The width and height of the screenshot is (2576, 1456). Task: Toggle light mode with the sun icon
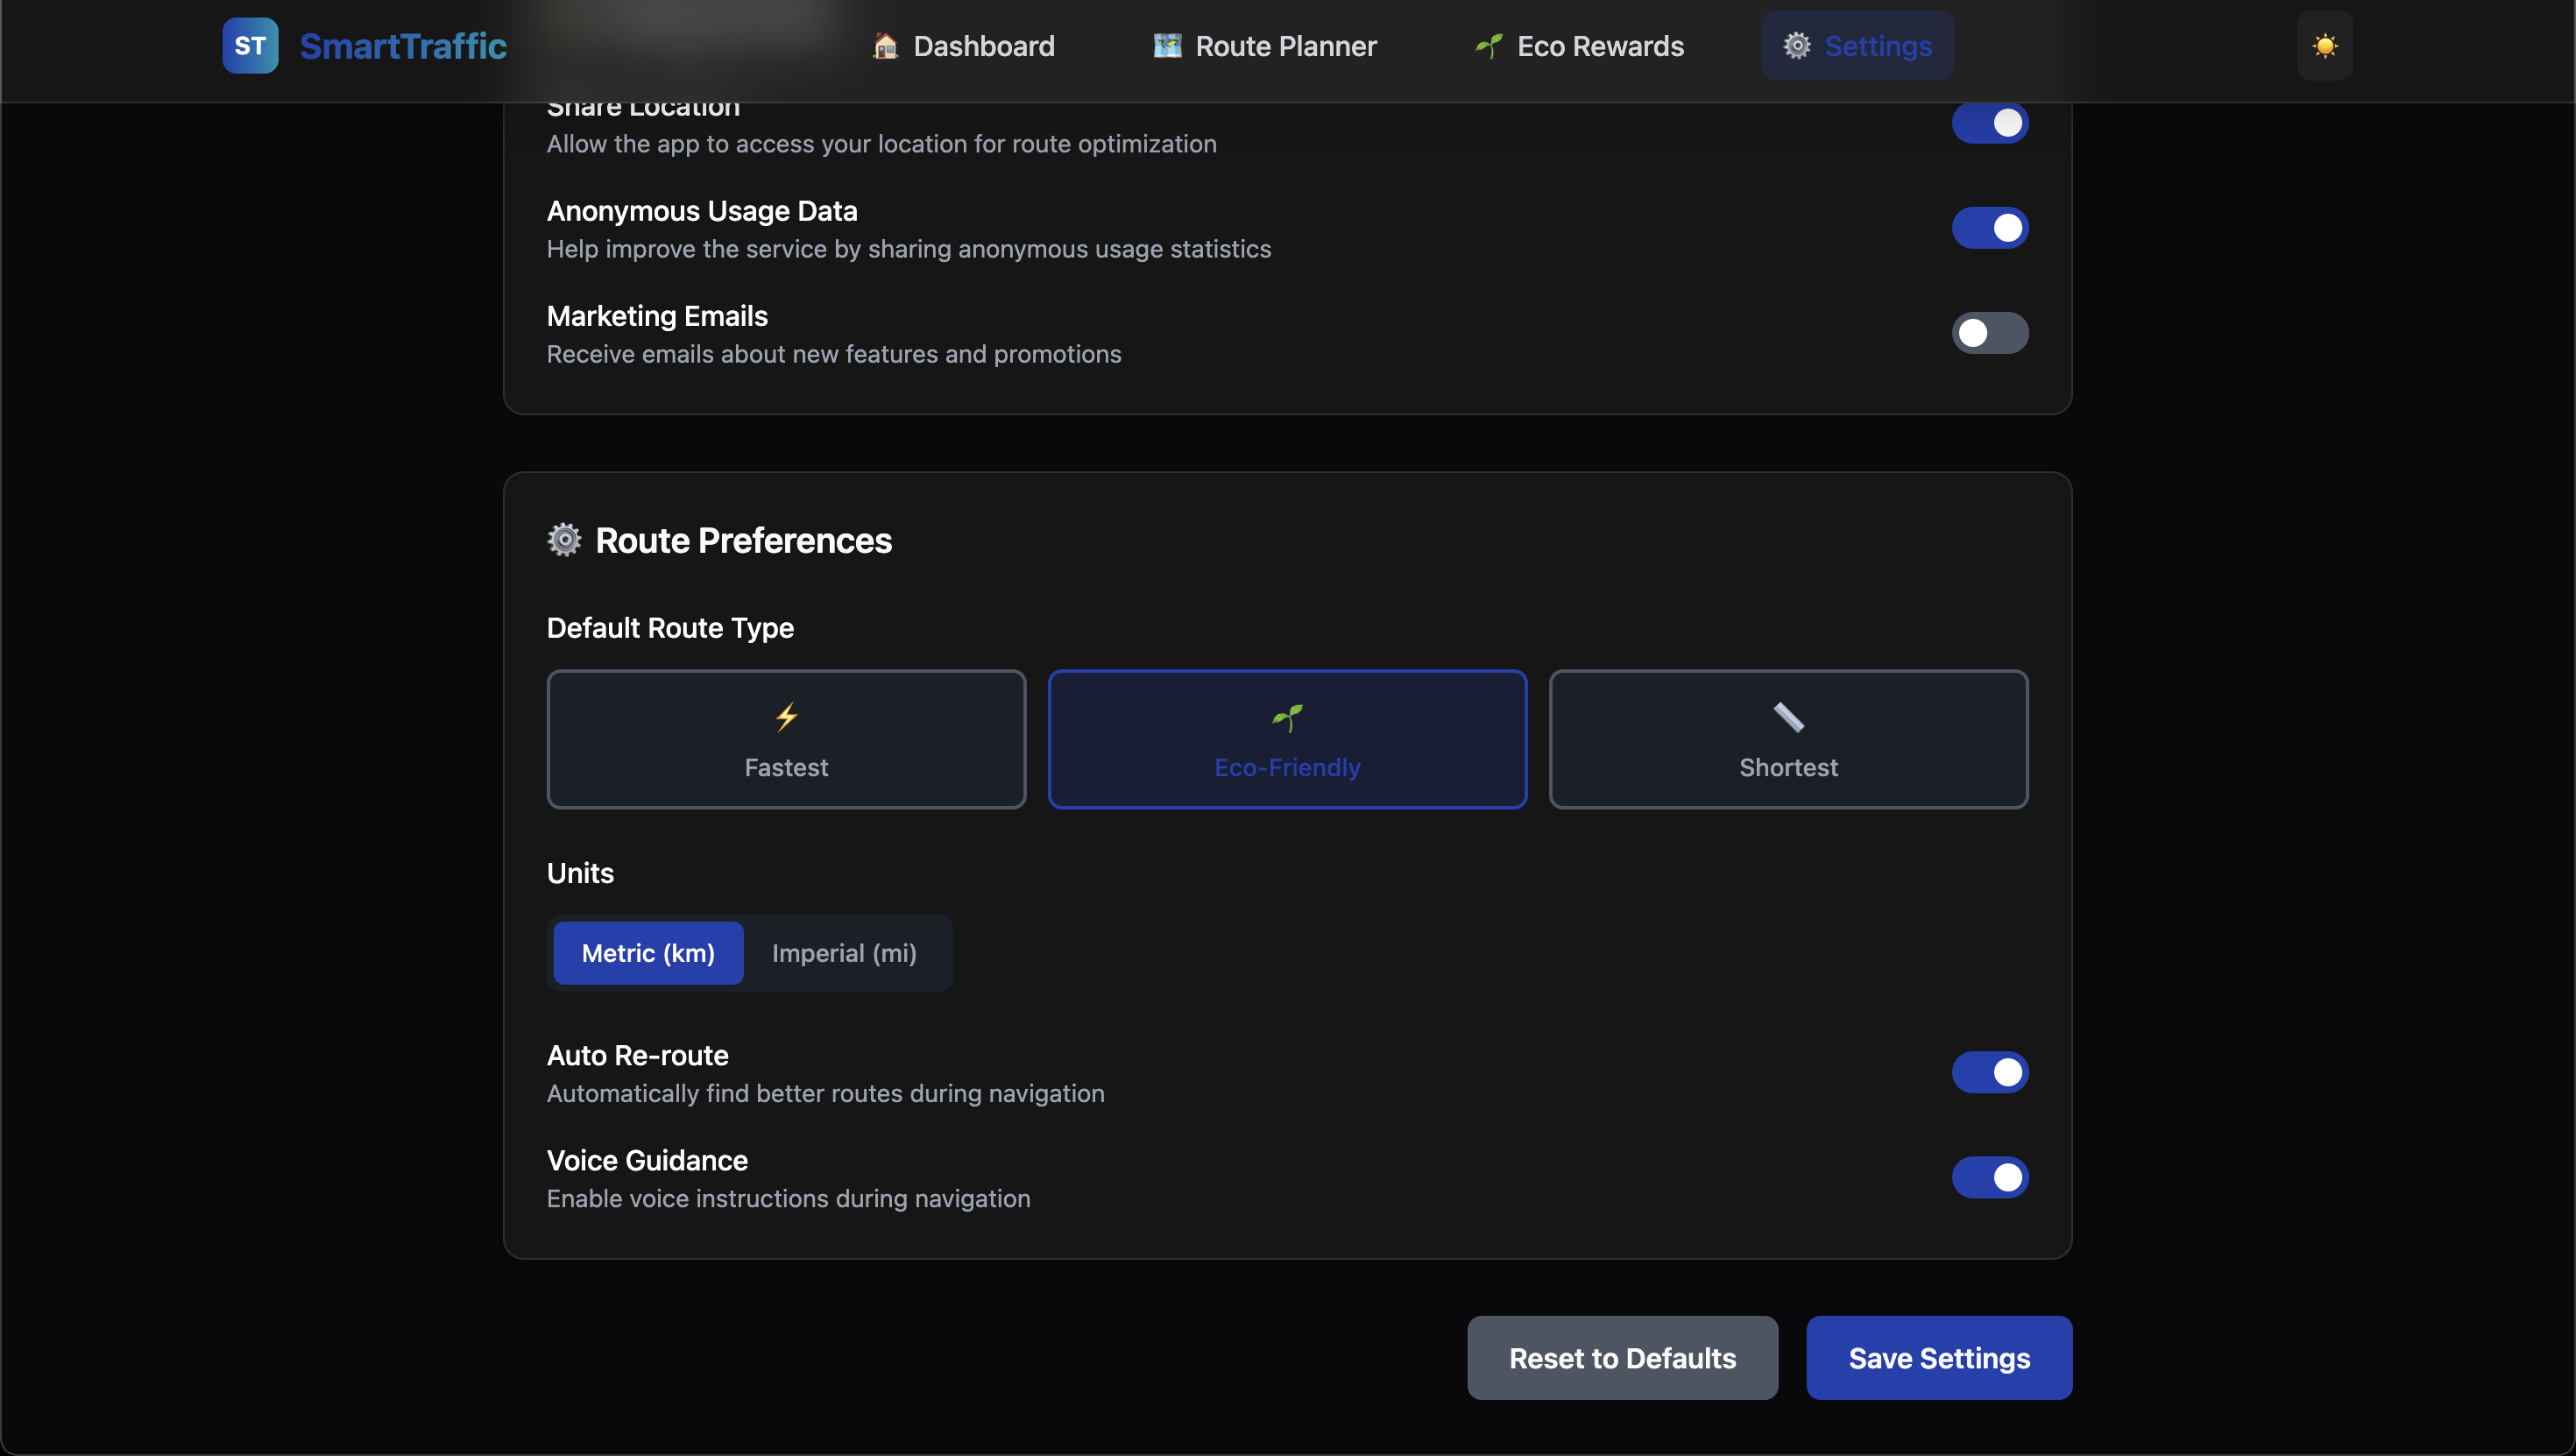coord(2324,46)
